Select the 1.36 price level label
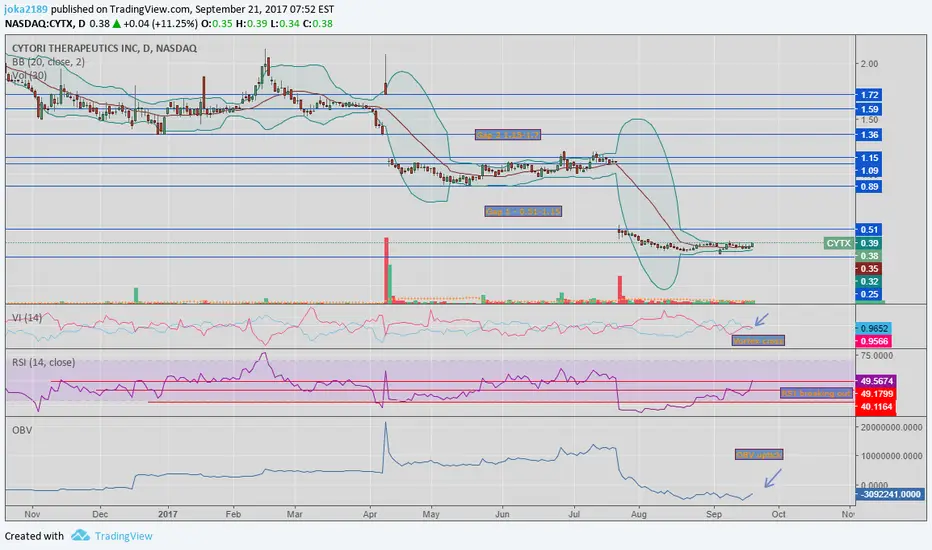Viewport: 932px width, 550px height. (869, 135)
